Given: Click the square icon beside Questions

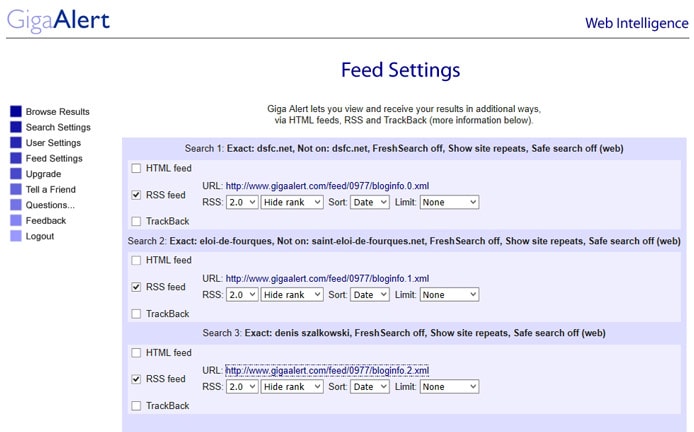Looking at the screenshot, I should coord(16,204).
